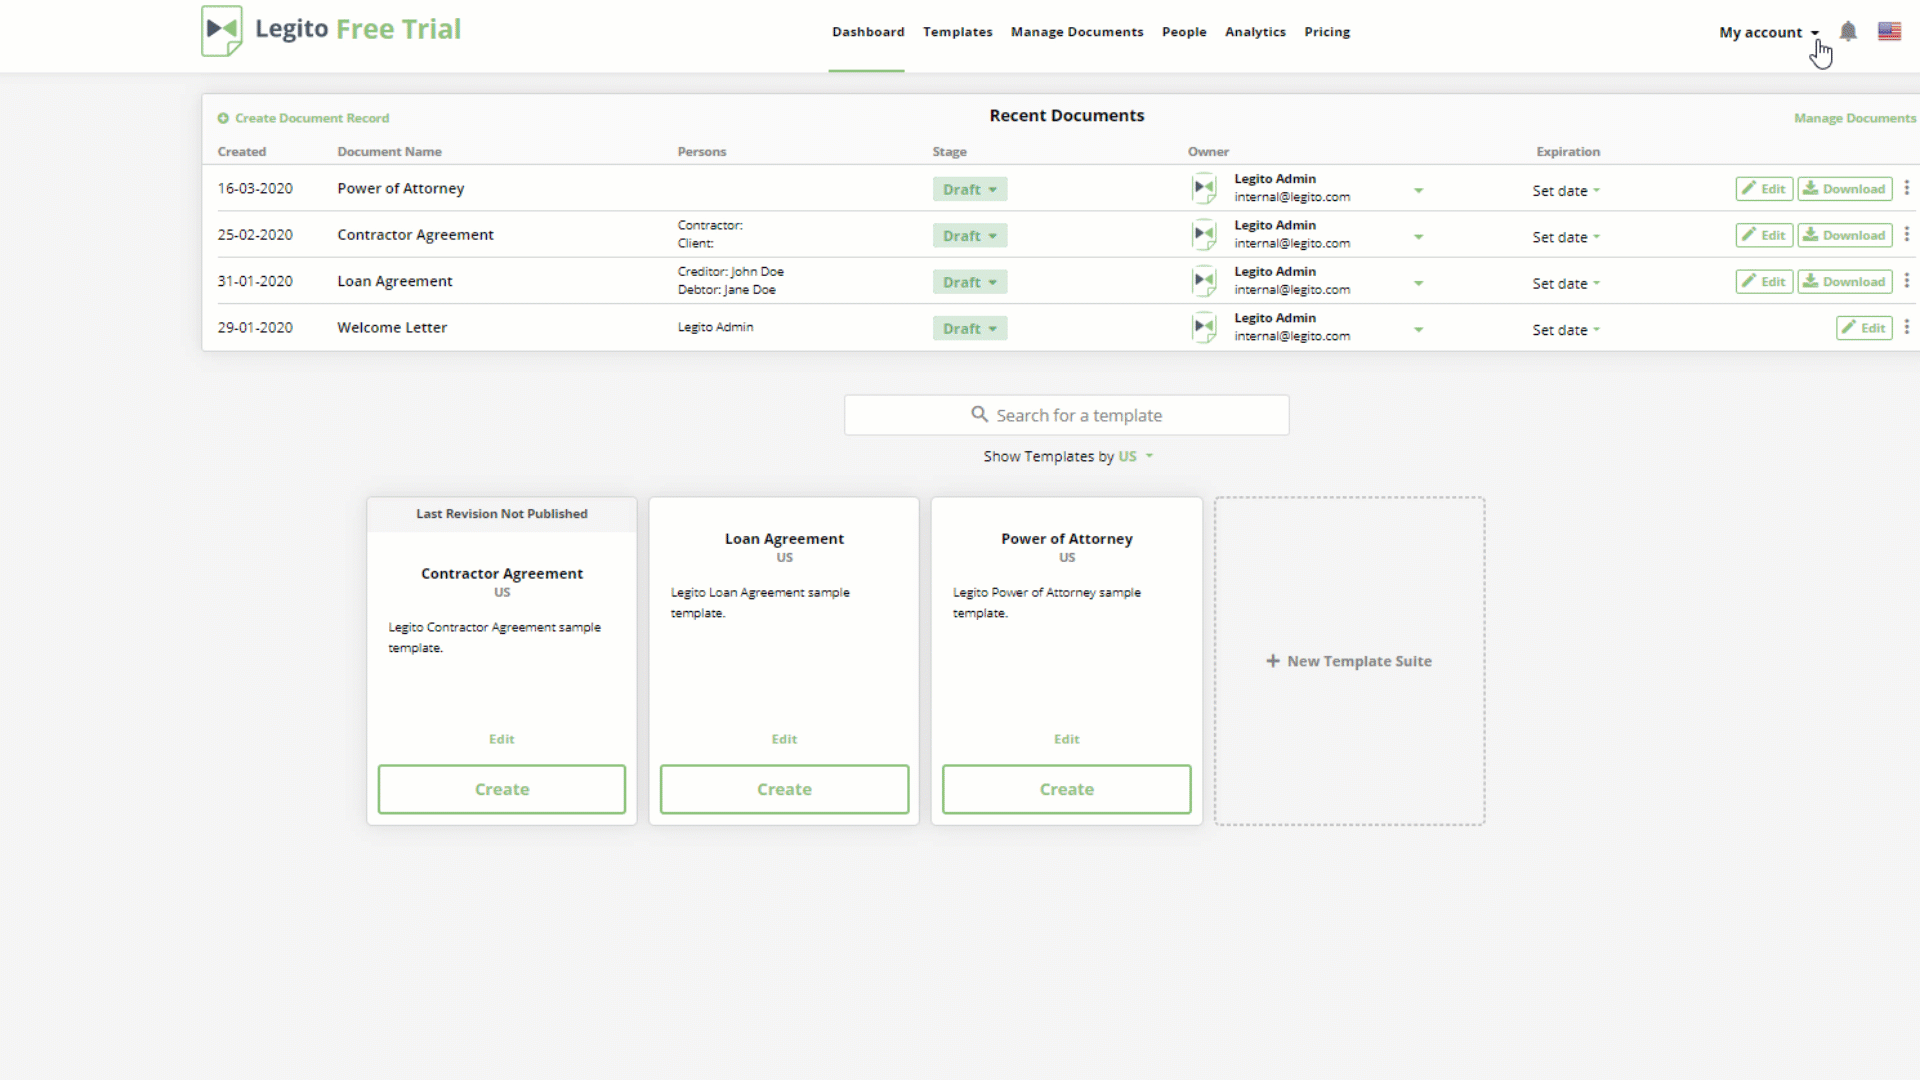The image size is (1920, 1080).
Task: Expand owner dropdown arrow for Contractor Agreement
Action: click(1418, 237)
